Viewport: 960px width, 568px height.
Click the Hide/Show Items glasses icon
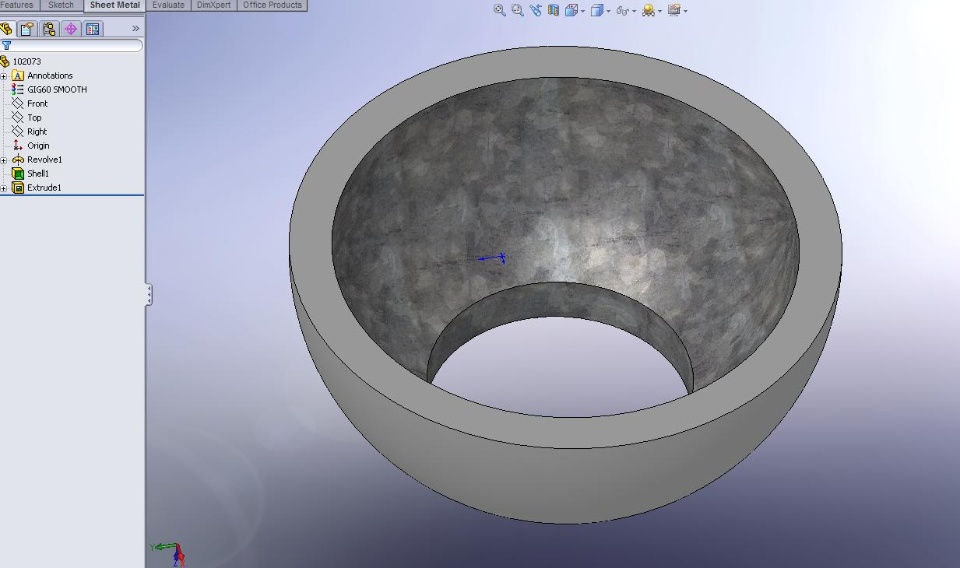(623, 10)
